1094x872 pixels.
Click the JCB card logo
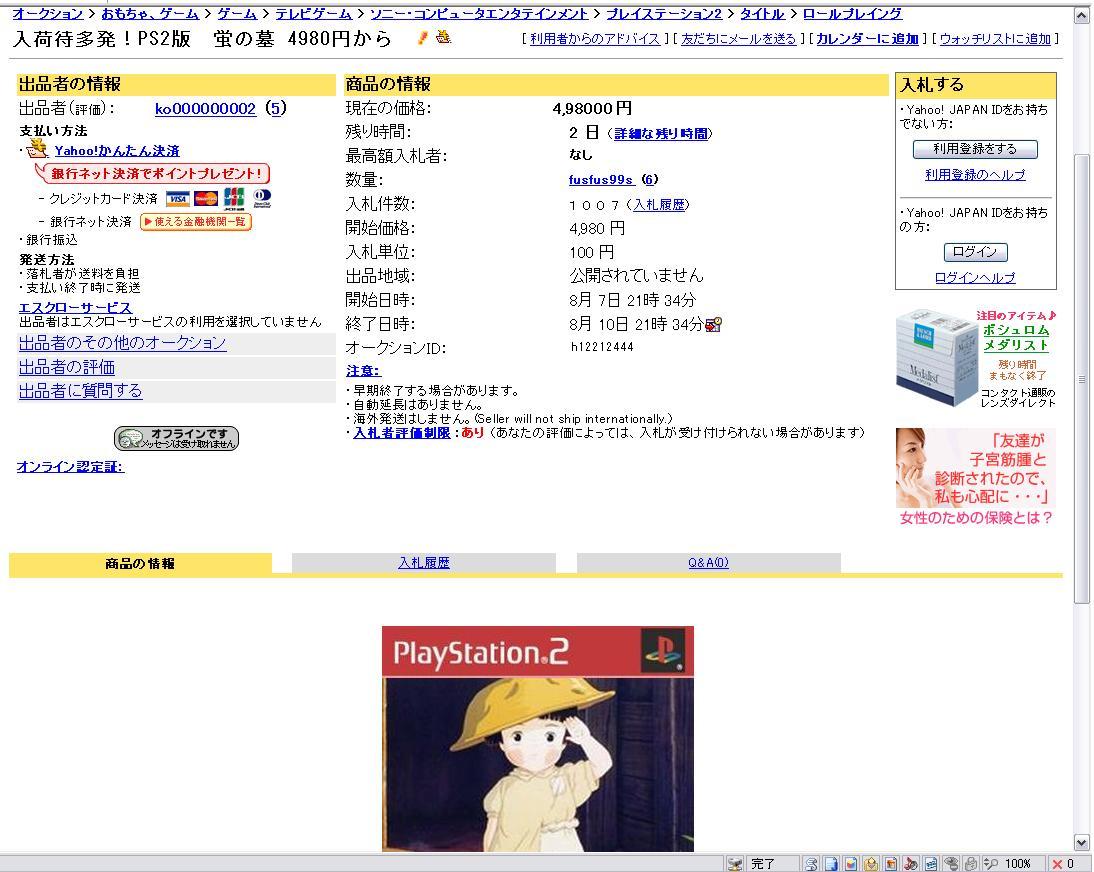coord(234,198)
